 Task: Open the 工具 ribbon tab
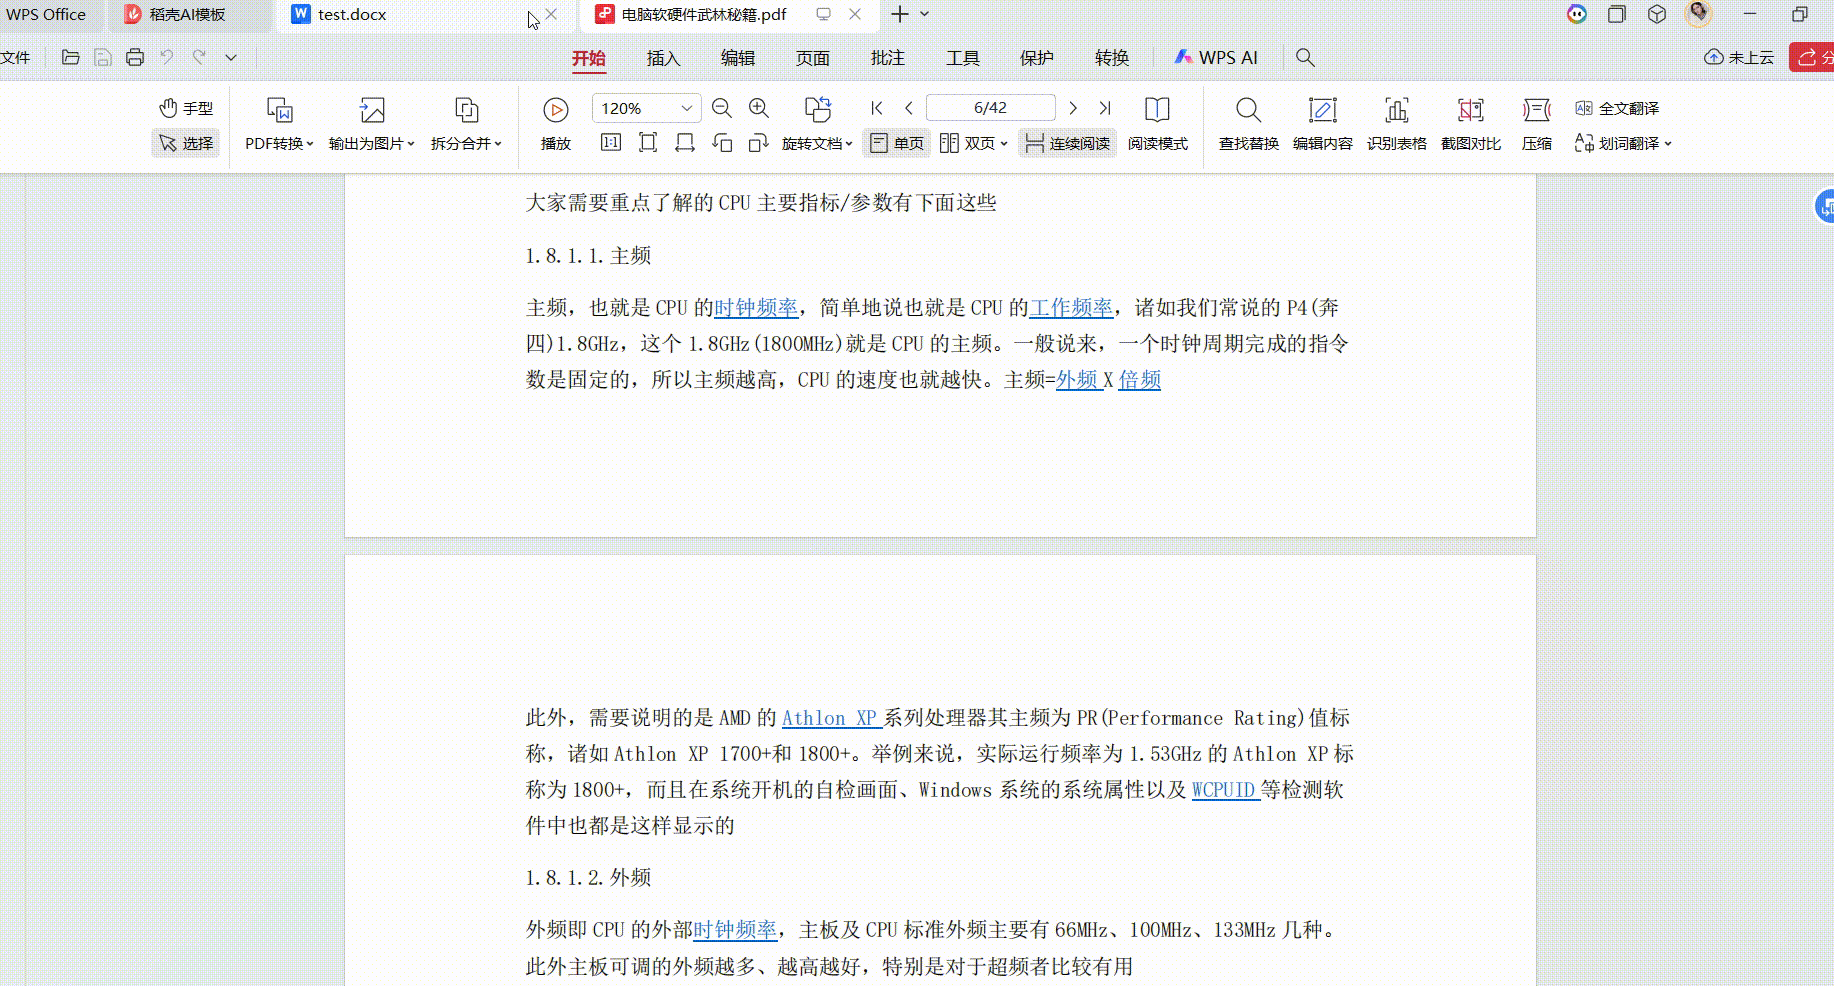tap(963, 58)
